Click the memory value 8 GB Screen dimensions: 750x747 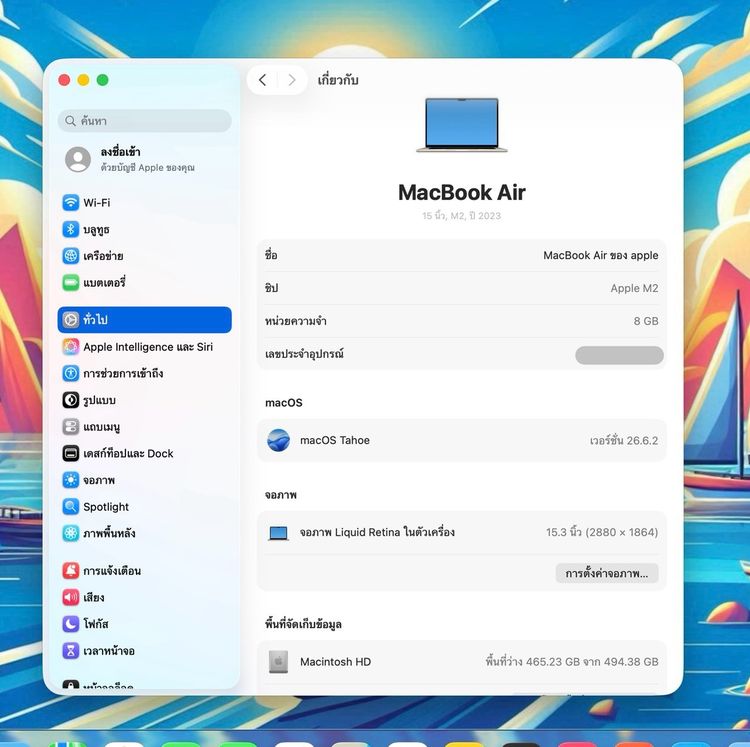click(x=646, y=321)
